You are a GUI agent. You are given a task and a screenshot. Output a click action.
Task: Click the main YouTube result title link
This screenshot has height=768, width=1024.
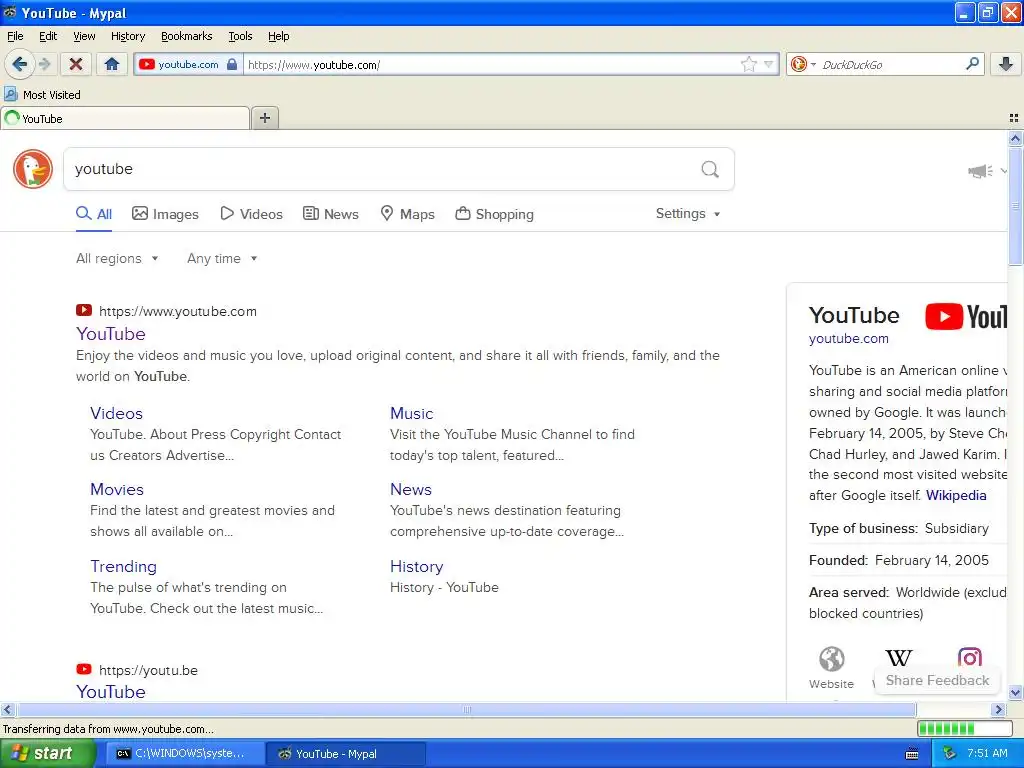[x=110, y=334]
